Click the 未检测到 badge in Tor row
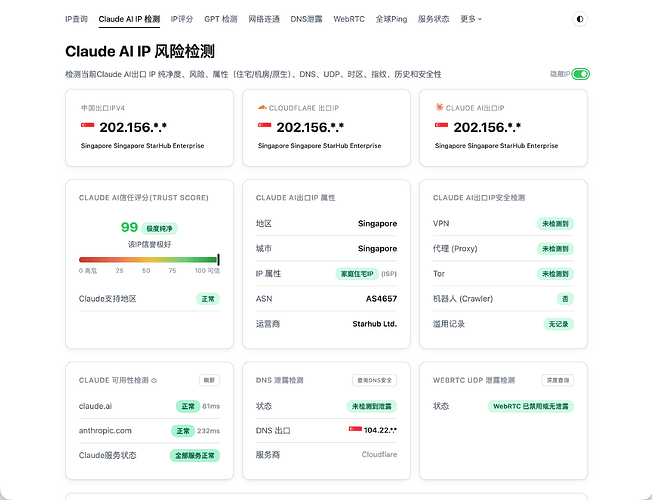 click(555, 274)
